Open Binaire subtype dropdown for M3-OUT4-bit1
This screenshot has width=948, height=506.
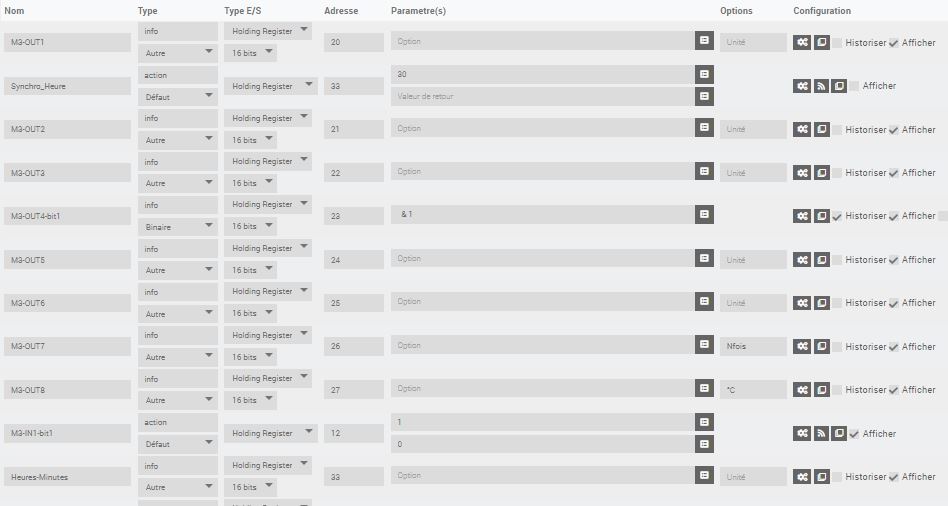(x=178, y=227)
